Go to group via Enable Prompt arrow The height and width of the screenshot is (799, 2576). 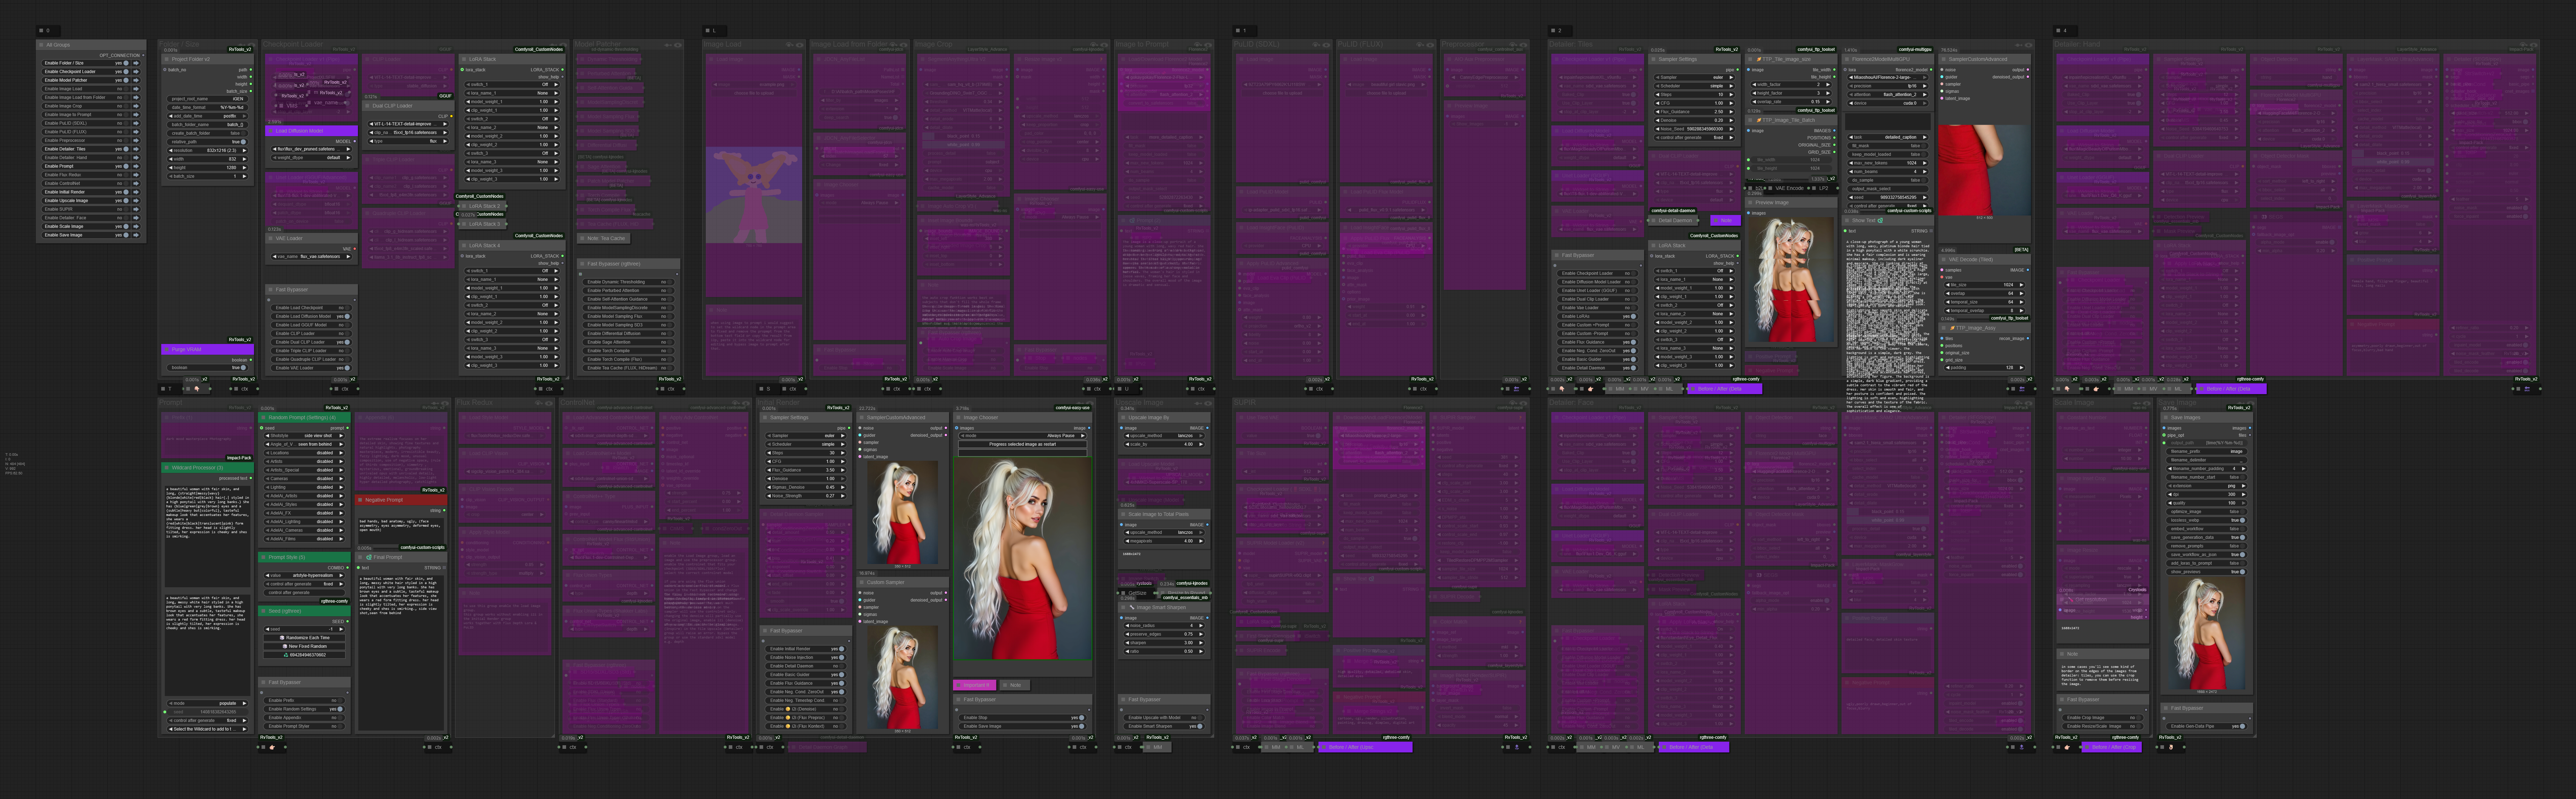[x=137, y=166]
